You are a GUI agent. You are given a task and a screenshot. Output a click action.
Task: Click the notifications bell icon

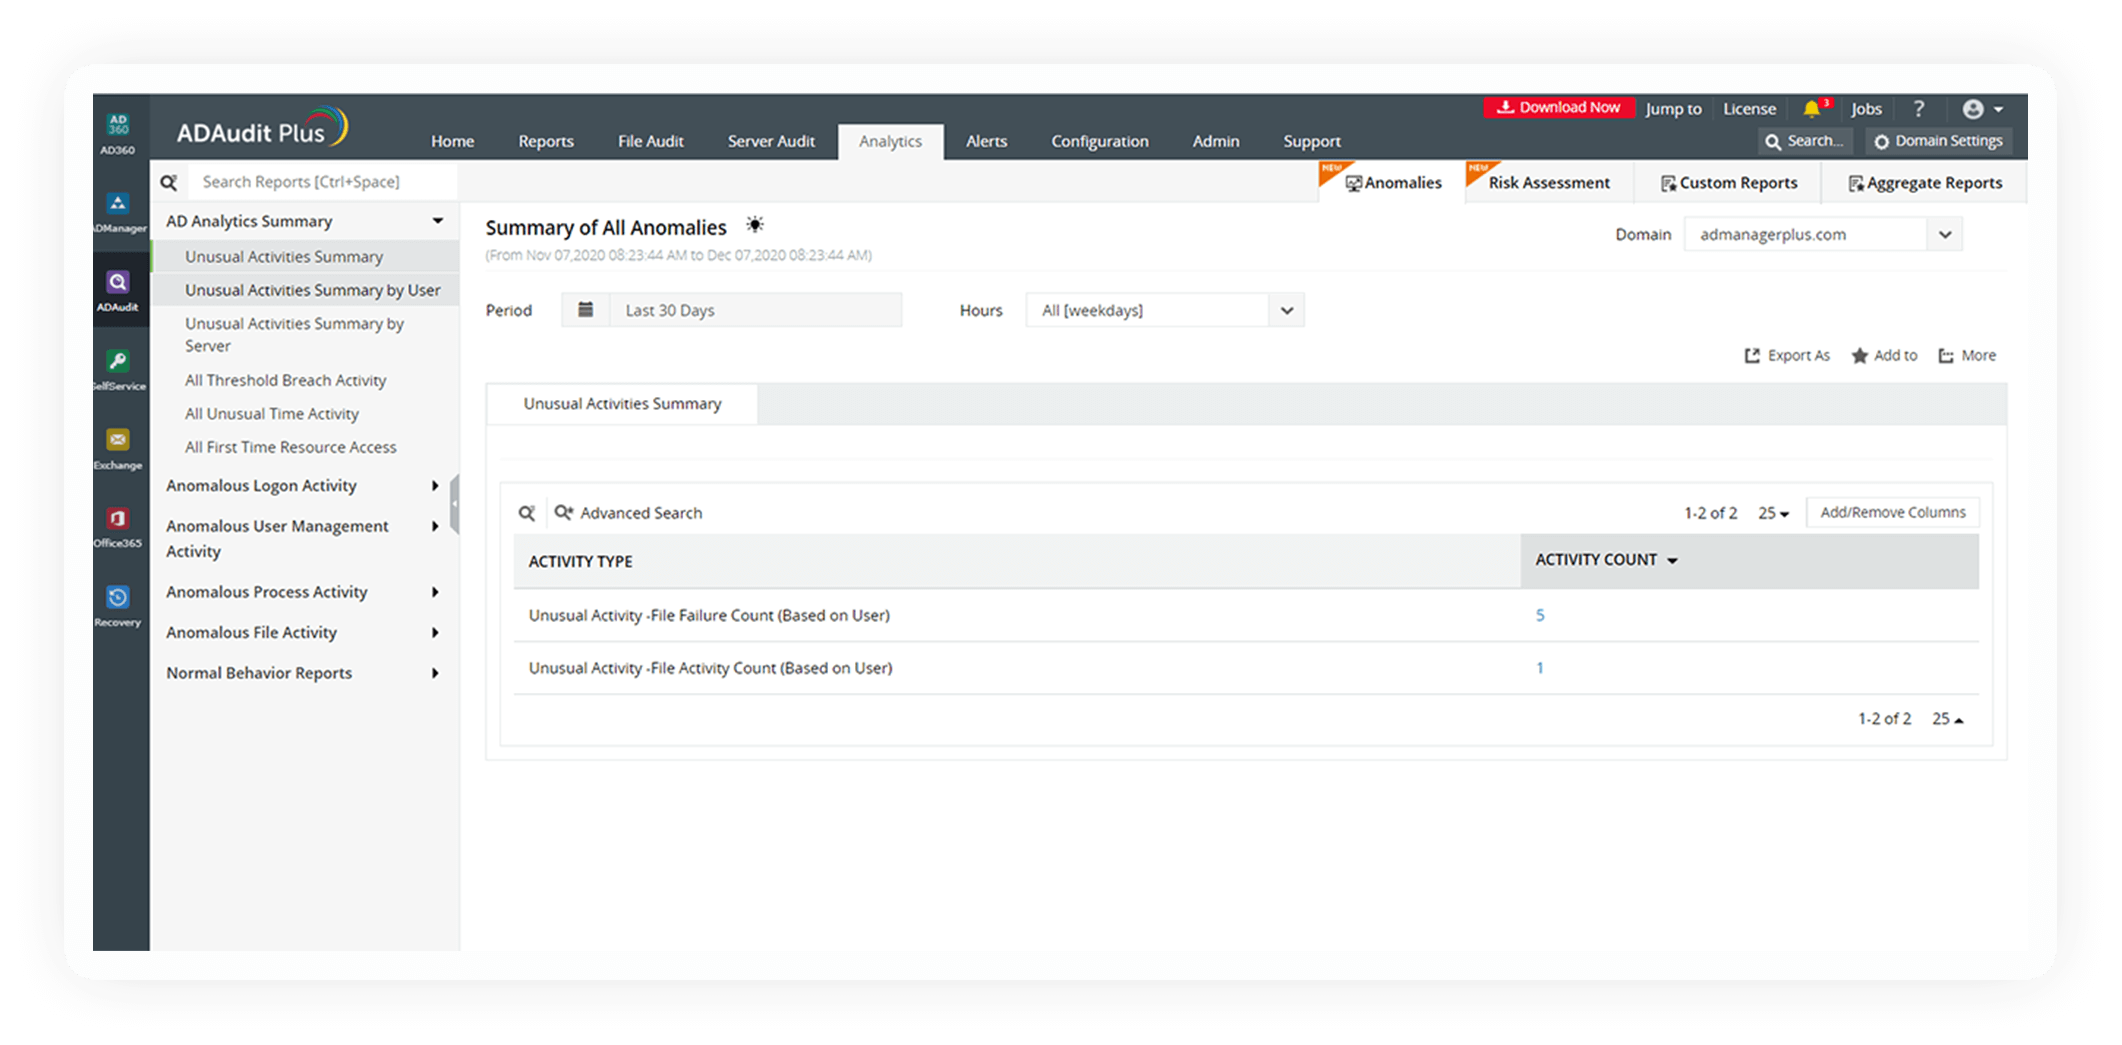(x=1812, y=108)
